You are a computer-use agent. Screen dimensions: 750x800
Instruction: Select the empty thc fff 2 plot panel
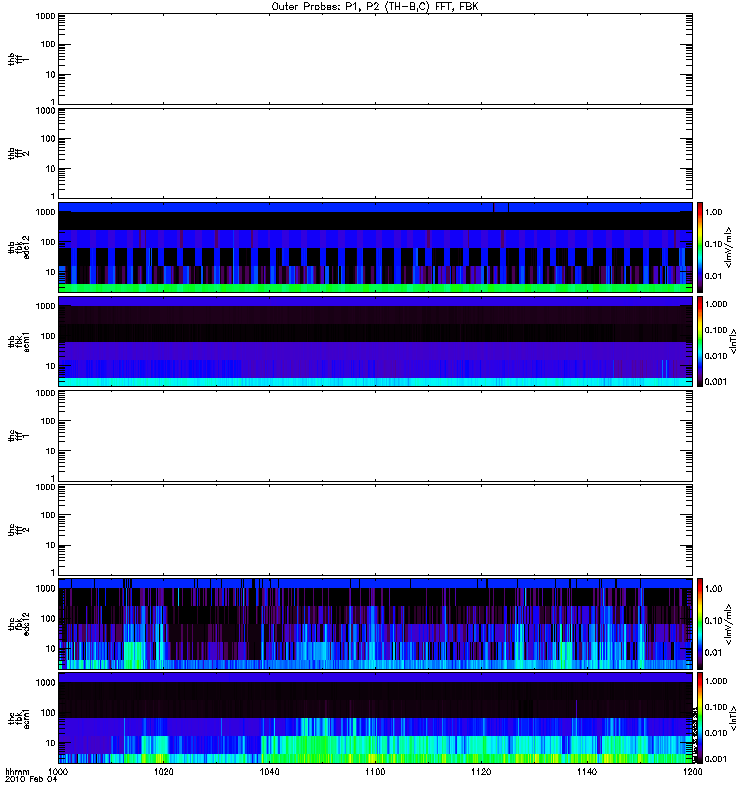click(x=375, y=530)
